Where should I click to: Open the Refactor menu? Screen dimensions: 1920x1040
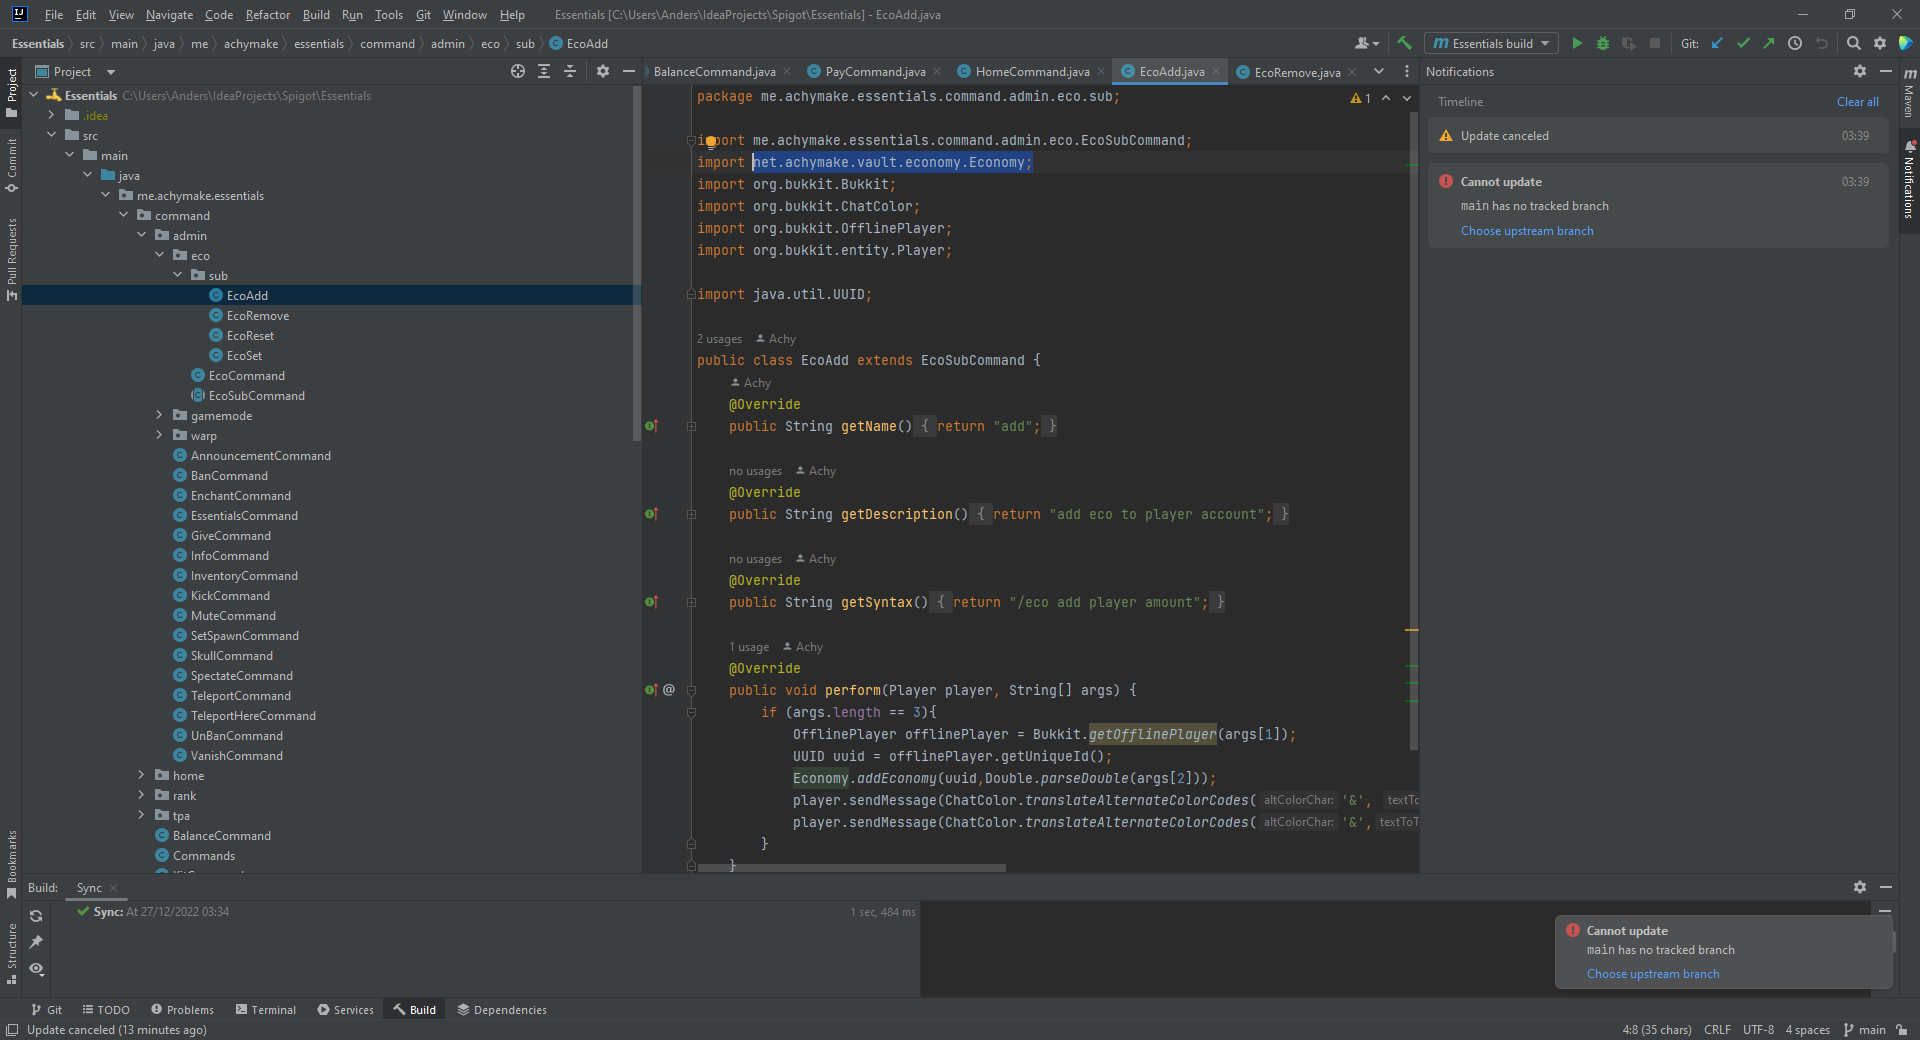coord(267,14)
